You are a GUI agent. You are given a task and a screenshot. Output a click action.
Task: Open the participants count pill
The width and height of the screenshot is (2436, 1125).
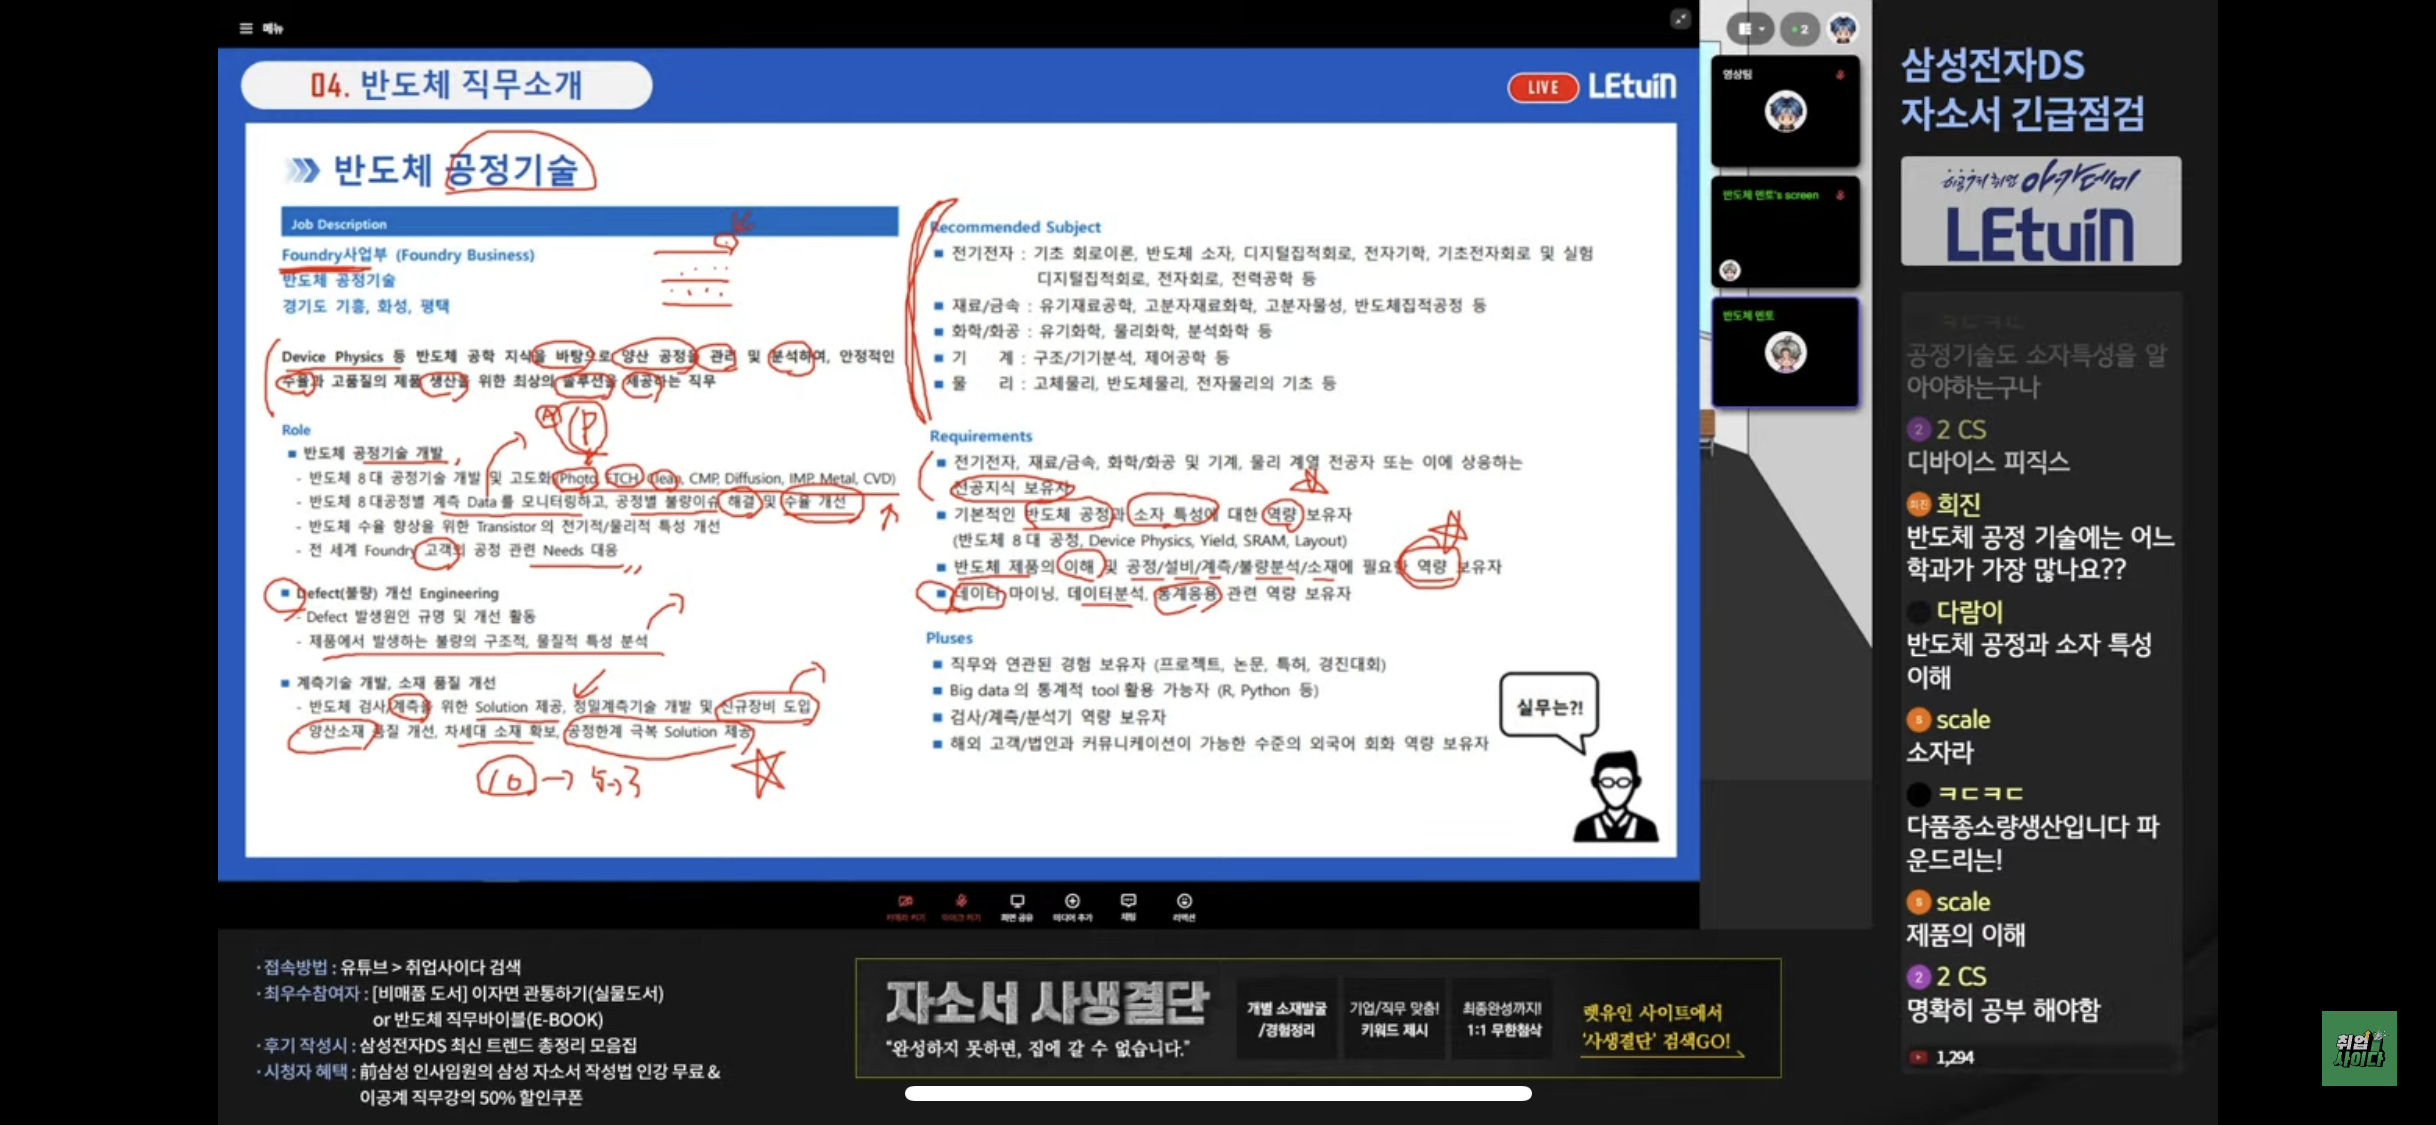coord(1801,29)
